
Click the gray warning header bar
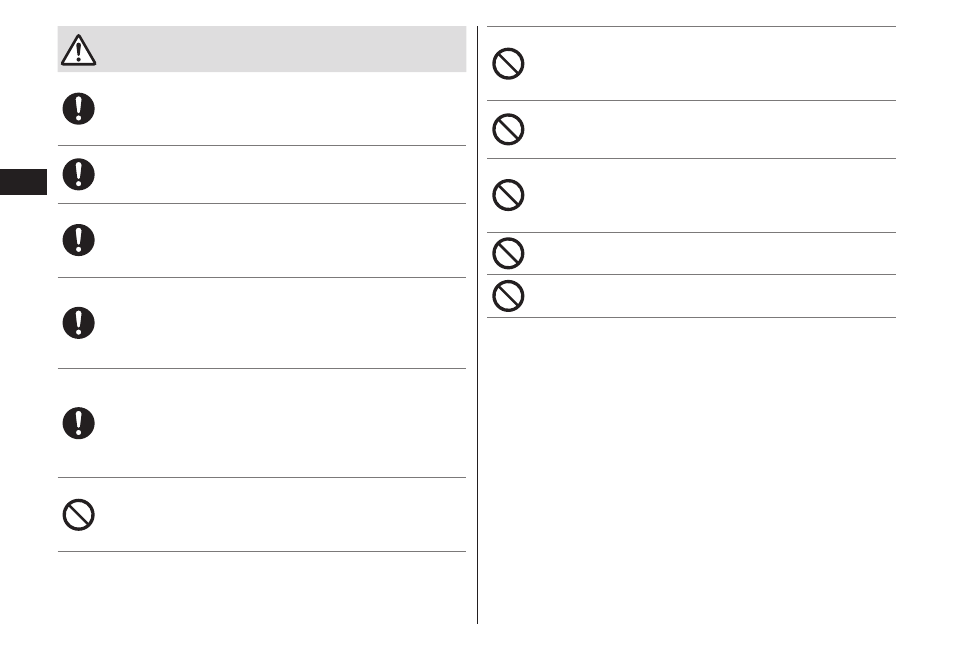tap(262, 49)
